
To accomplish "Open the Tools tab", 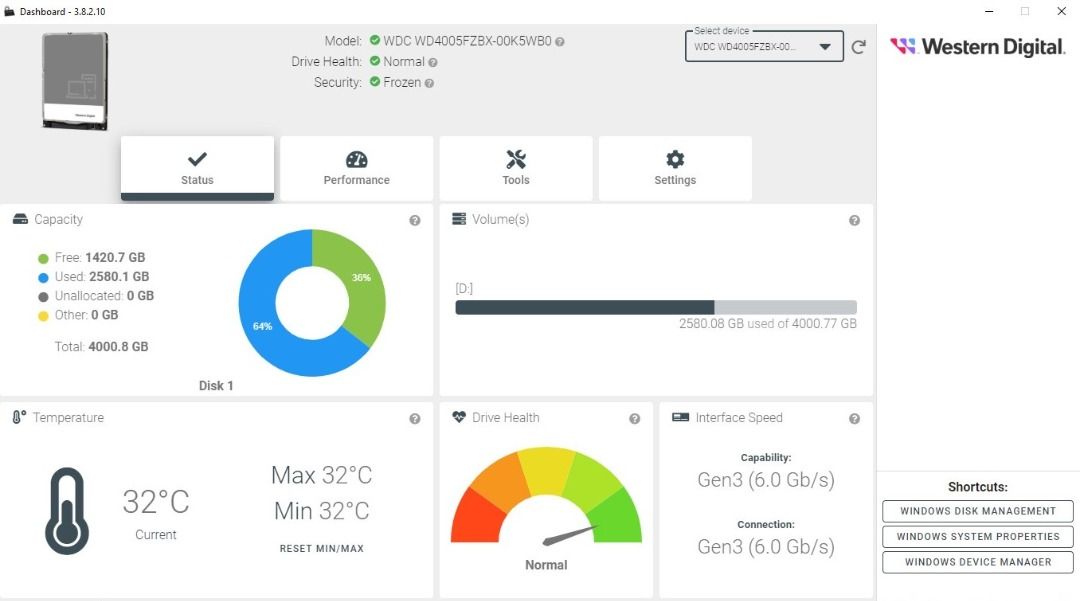I will [516, 168].
